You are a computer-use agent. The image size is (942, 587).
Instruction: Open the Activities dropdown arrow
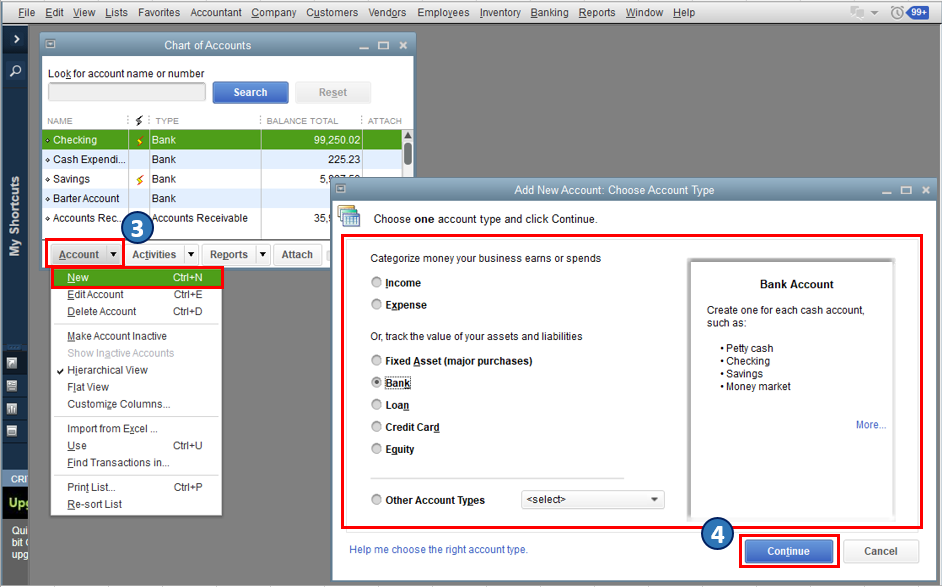191,255
